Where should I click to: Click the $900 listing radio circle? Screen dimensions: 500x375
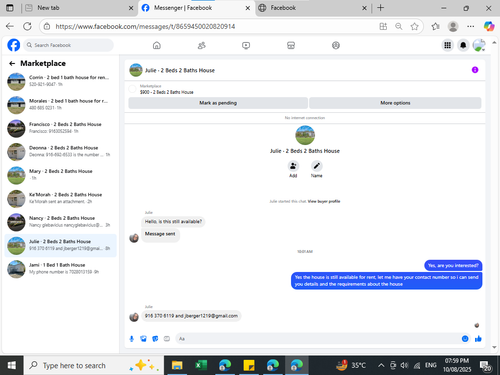[132, 89]
